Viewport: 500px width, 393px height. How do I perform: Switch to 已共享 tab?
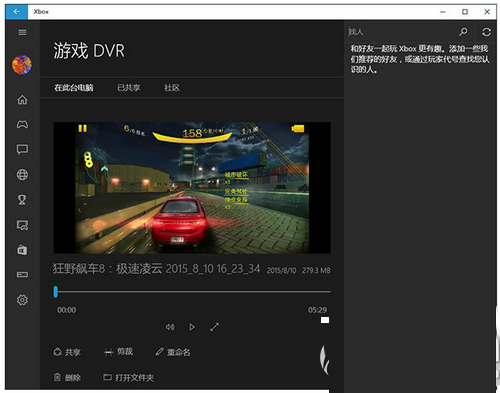129,88
